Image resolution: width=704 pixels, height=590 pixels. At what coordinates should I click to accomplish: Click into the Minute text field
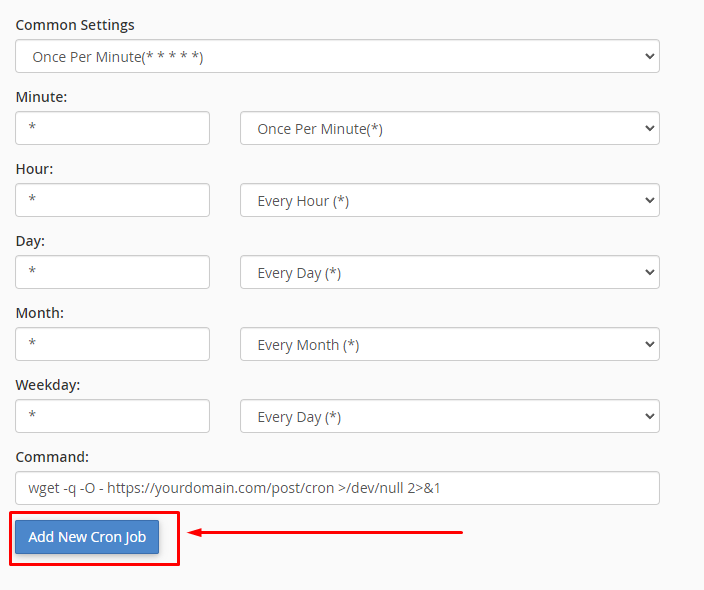pos(113,129)
